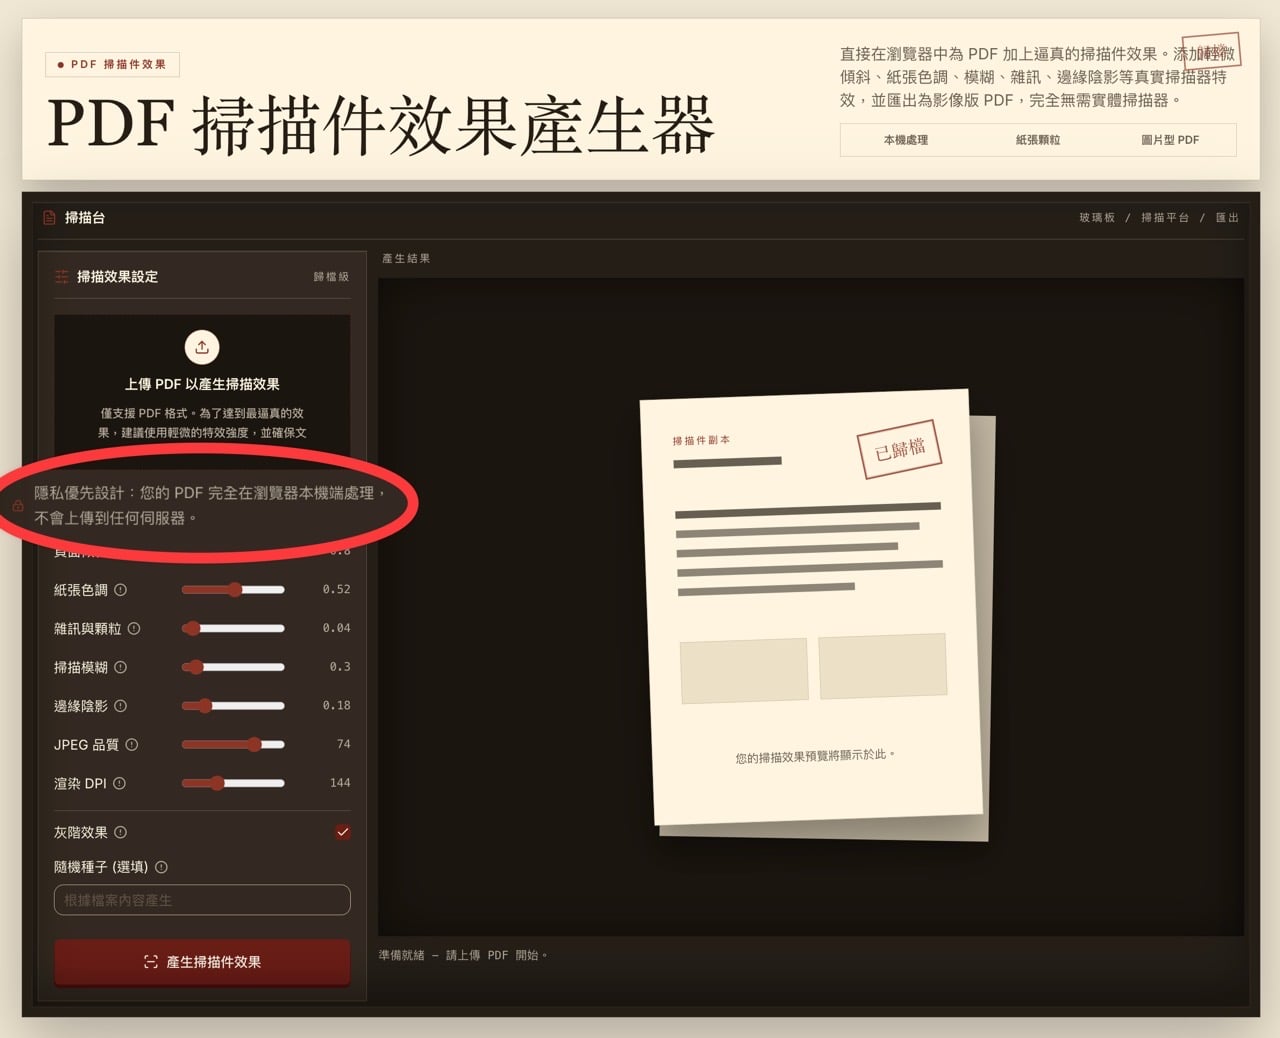Click the 0.18 edge shadow value
The height and width of the screenshot is (1038, 1280).
point(336,706)
